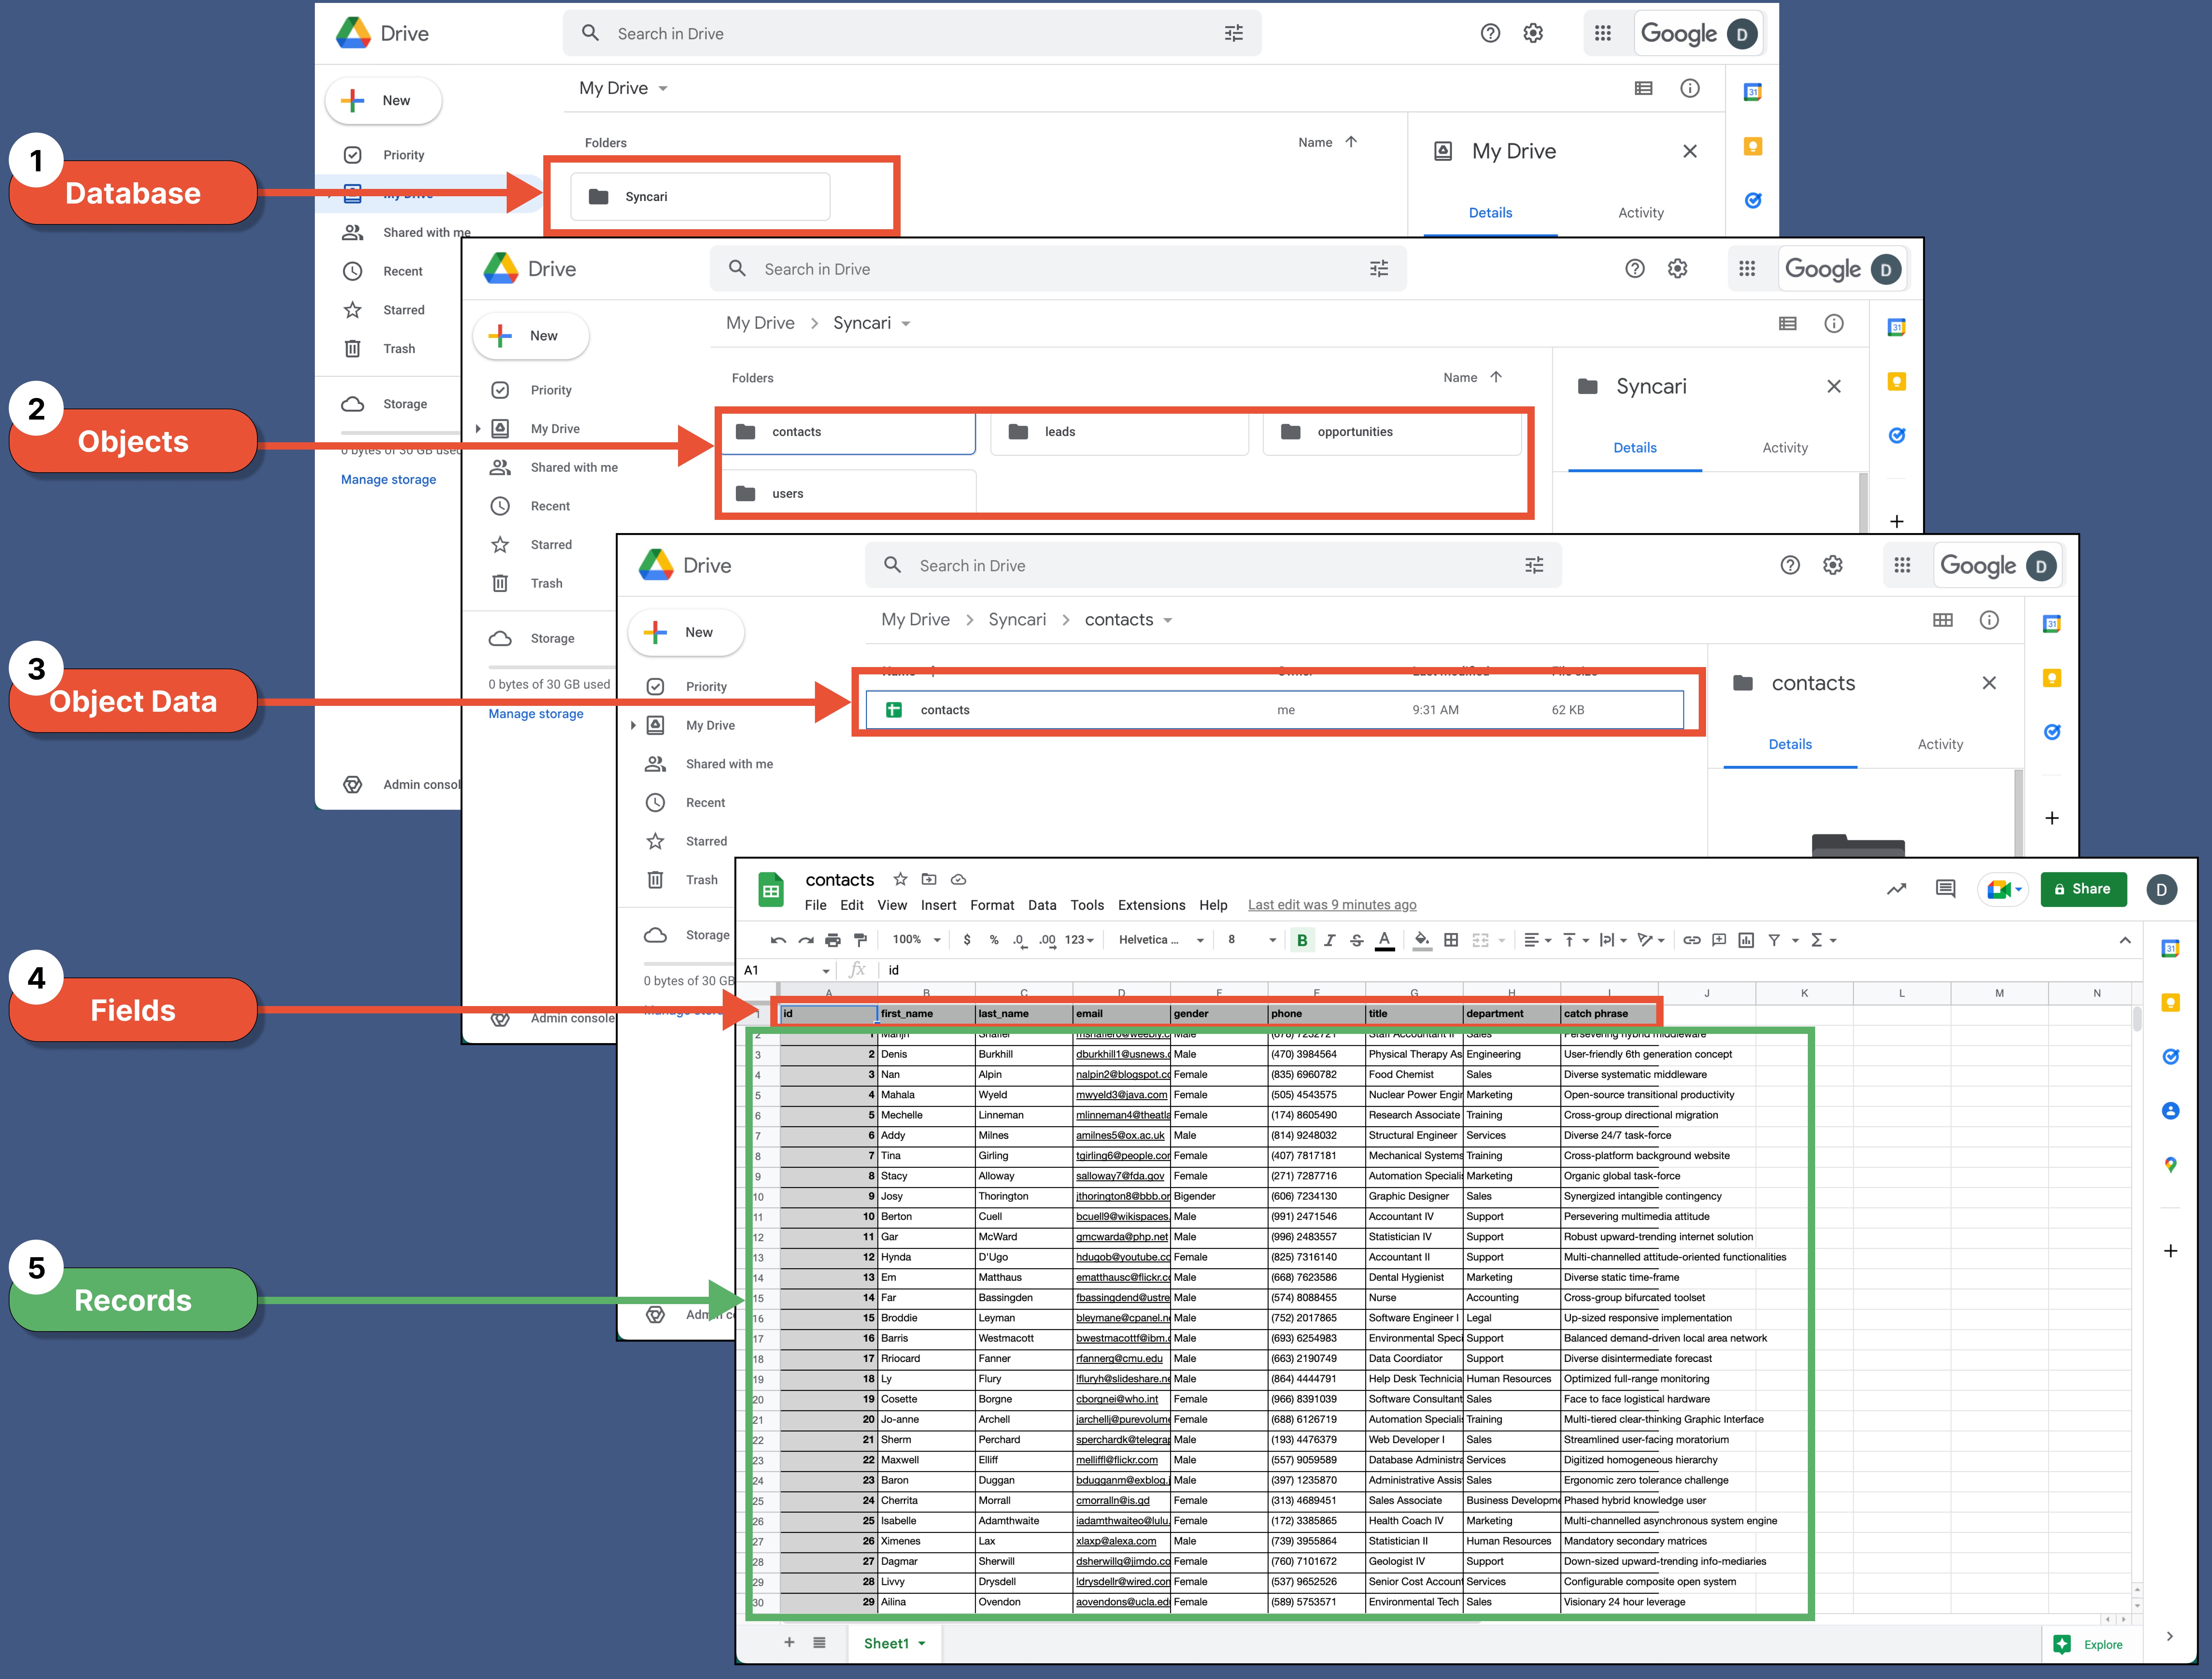The image size is (2212, 1679).
Task: Switch to list layout in My Drive window
Action: click(x=1643, y=88)
